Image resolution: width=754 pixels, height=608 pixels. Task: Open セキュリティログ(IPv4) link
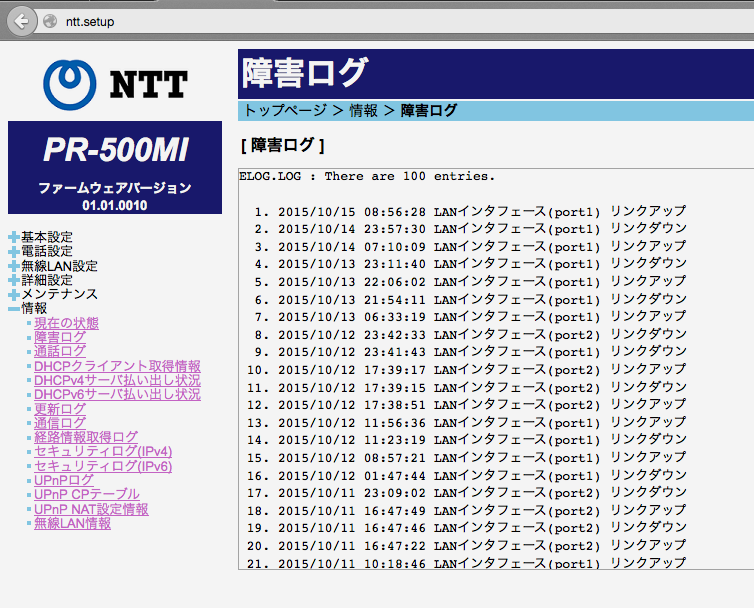103,451
